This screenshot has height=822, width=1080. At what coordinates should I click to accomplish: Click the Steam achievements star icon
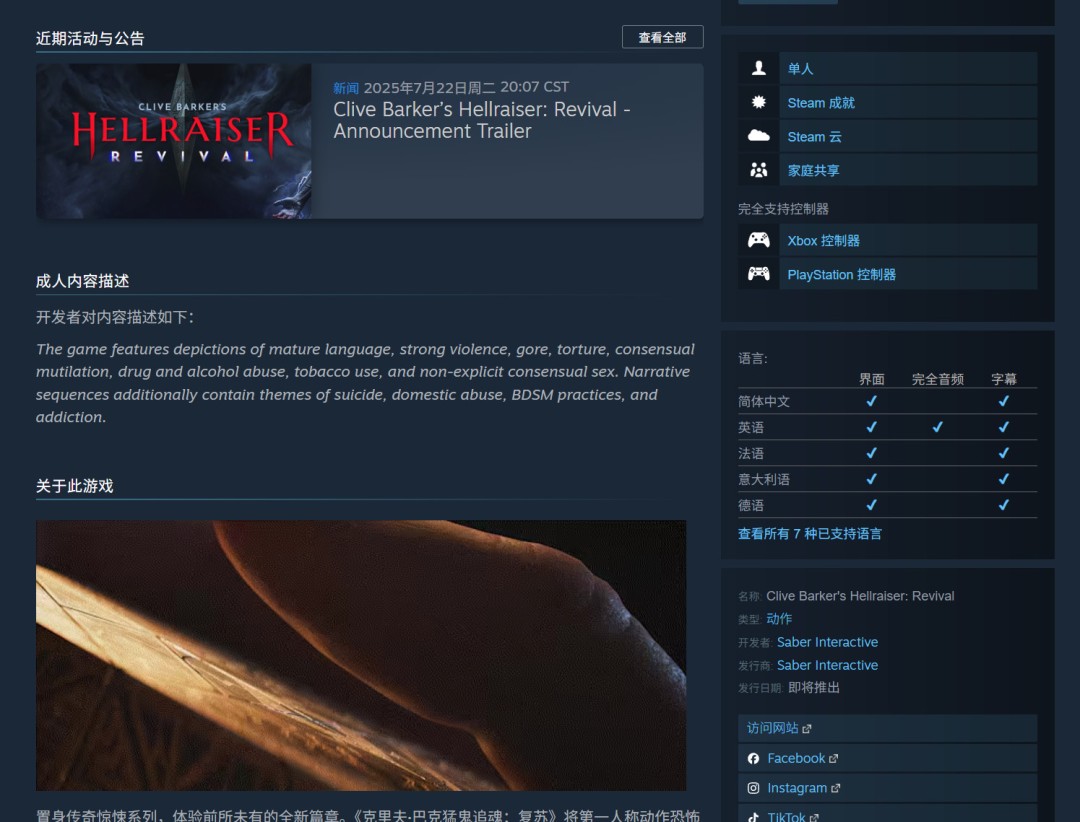[x=758, y=102]
